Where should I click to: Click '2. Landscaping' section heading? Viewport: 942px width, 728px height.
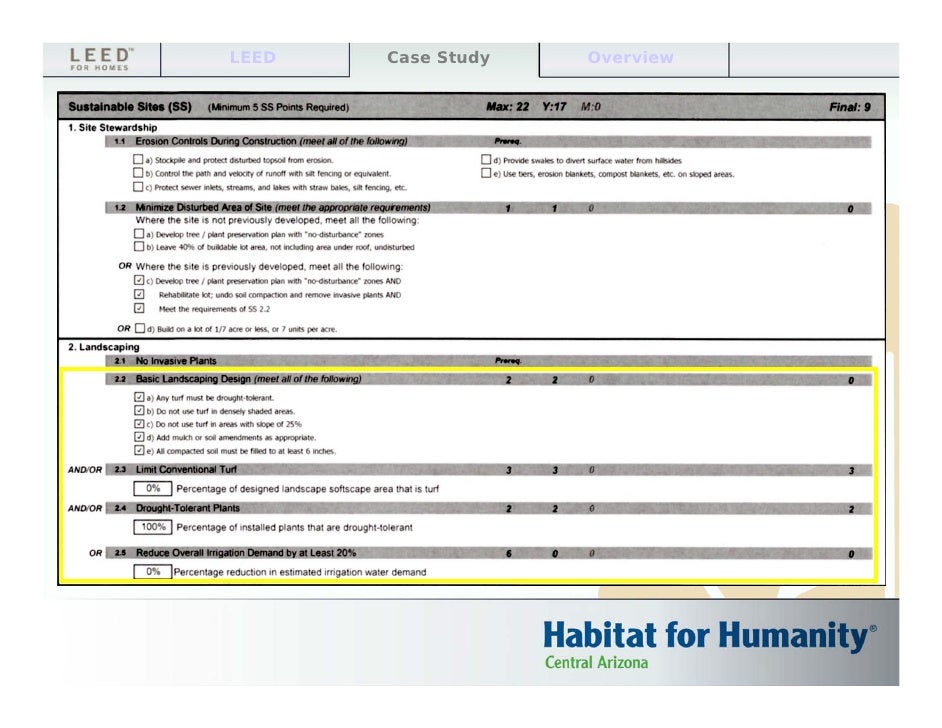click(x=103, y=347)
